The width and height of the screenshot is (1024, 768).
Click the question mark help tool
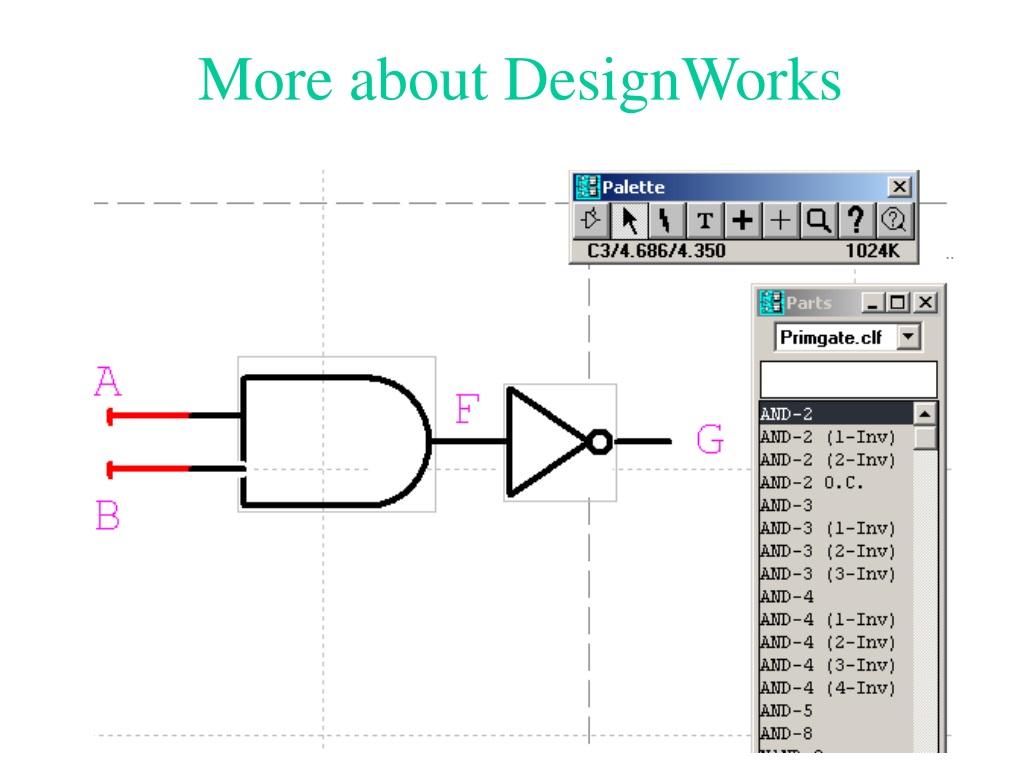click(x=856, y=220)
